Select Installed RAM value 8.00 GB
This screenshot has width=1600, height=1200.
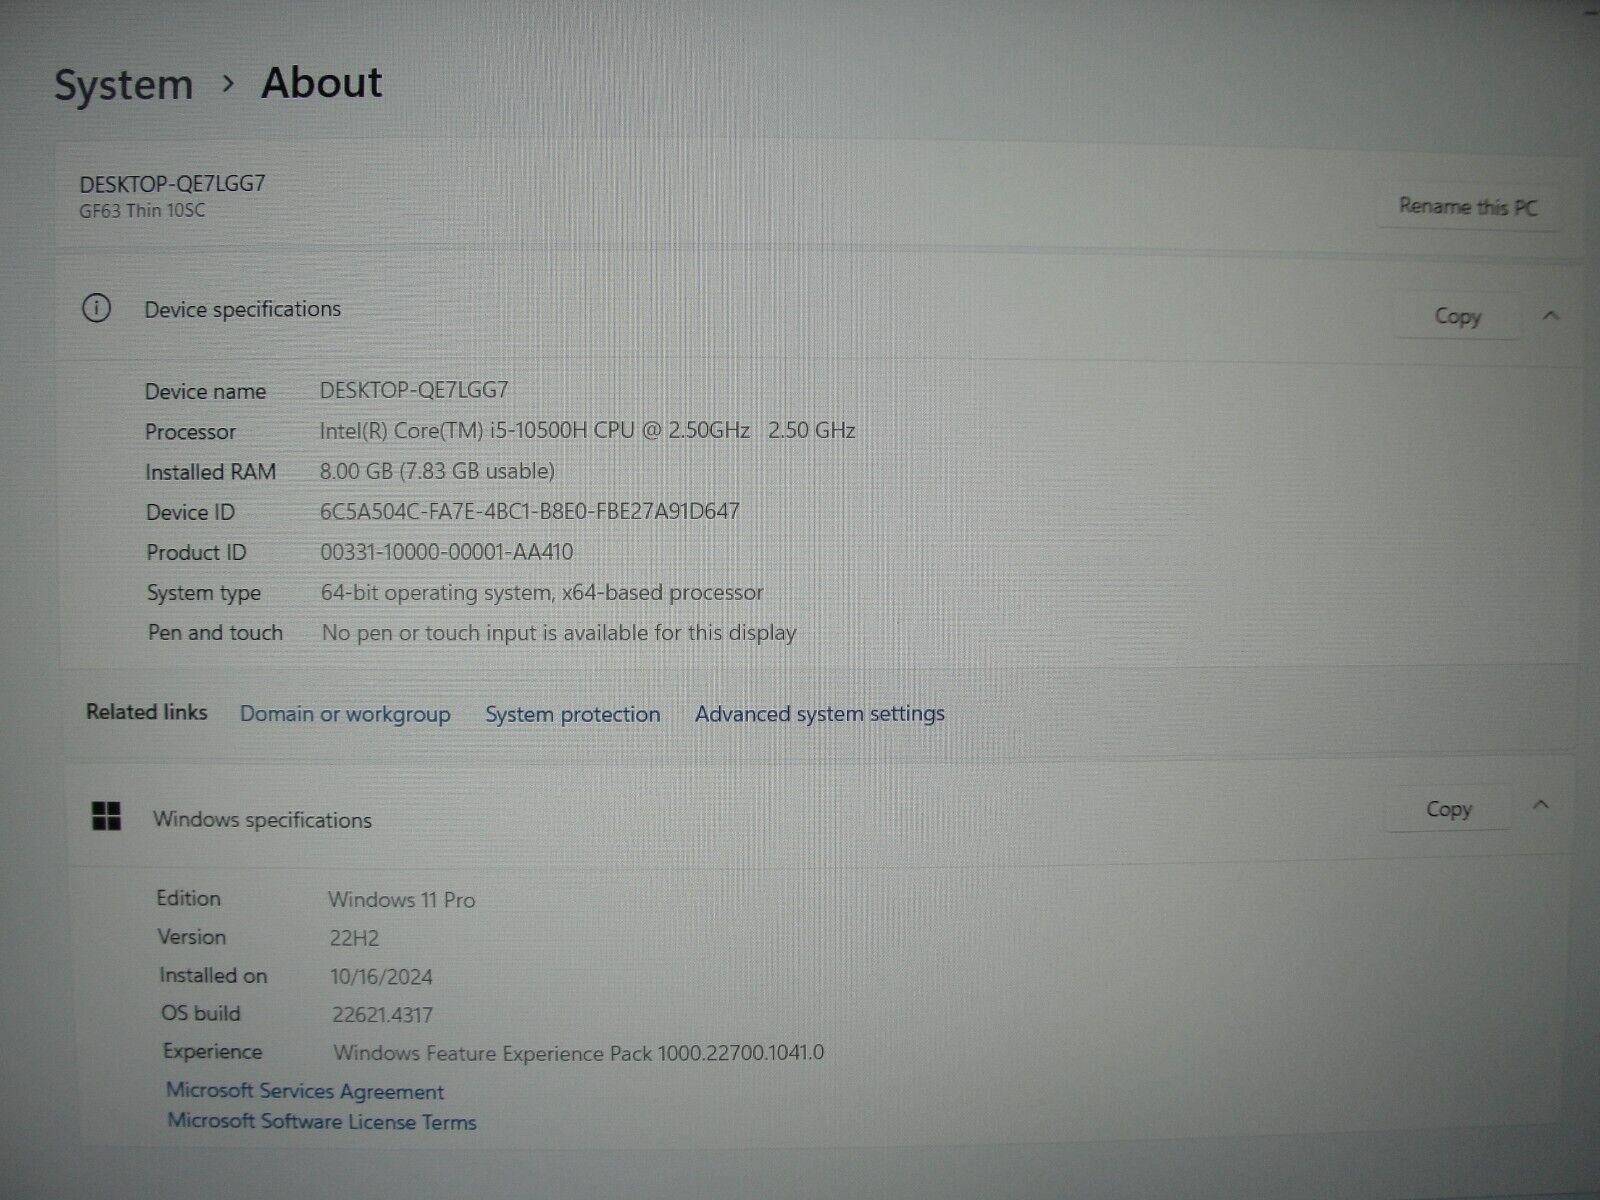pos(437,471)
